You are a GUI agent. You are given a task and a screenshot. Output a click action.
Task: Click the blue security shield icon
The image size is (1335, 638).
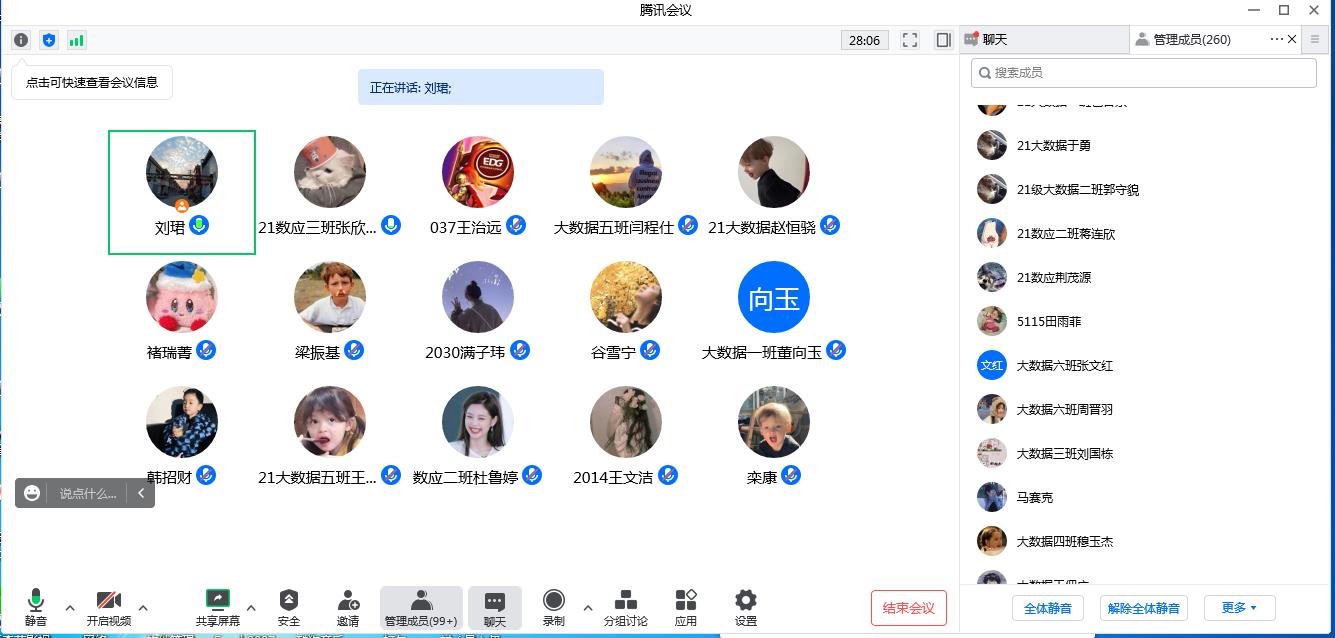(49, 40)
